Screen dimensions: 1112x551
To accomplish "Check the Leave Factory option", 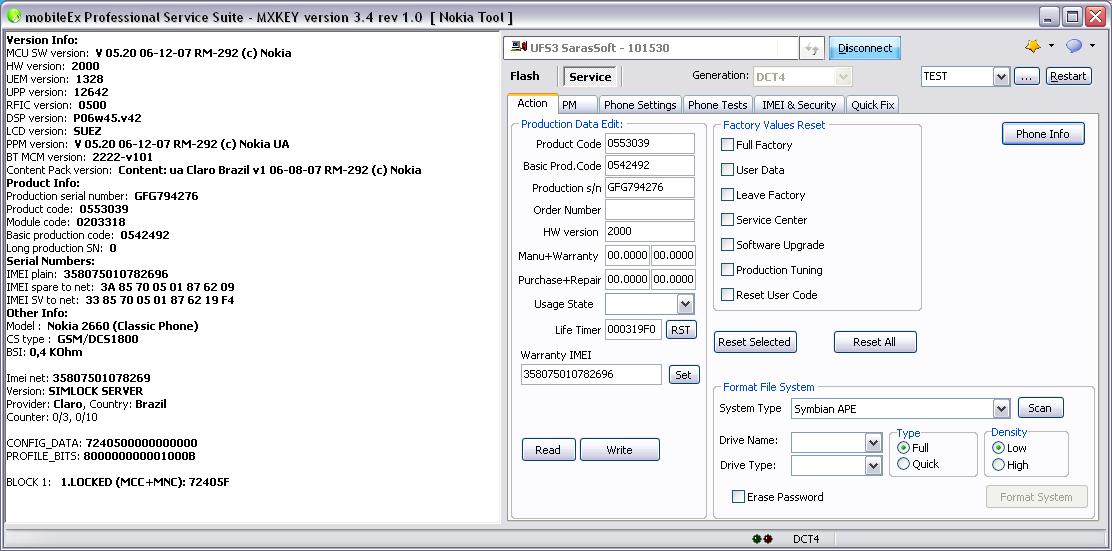I will (x=727, y=194).
